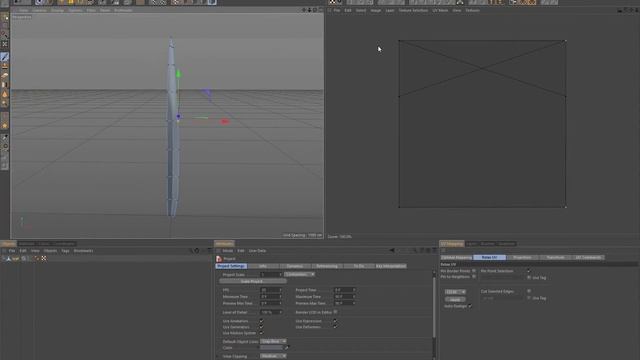The width and height of the screenshot is (640, 360).
Task: Open the Default Object Color dropdown
Action: coord(273,342)
